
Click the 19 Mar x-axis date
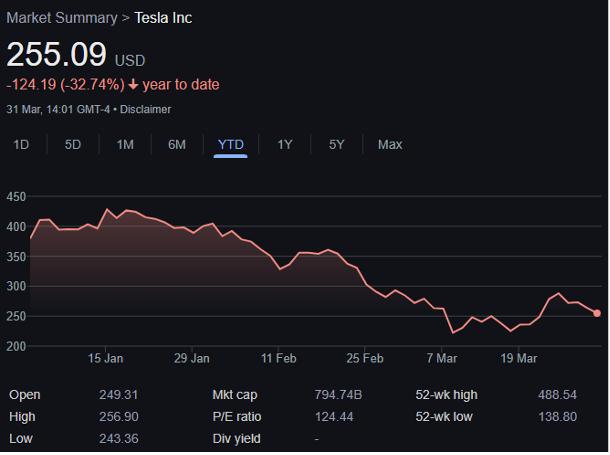pyautogui.click(x=519, y=358)
